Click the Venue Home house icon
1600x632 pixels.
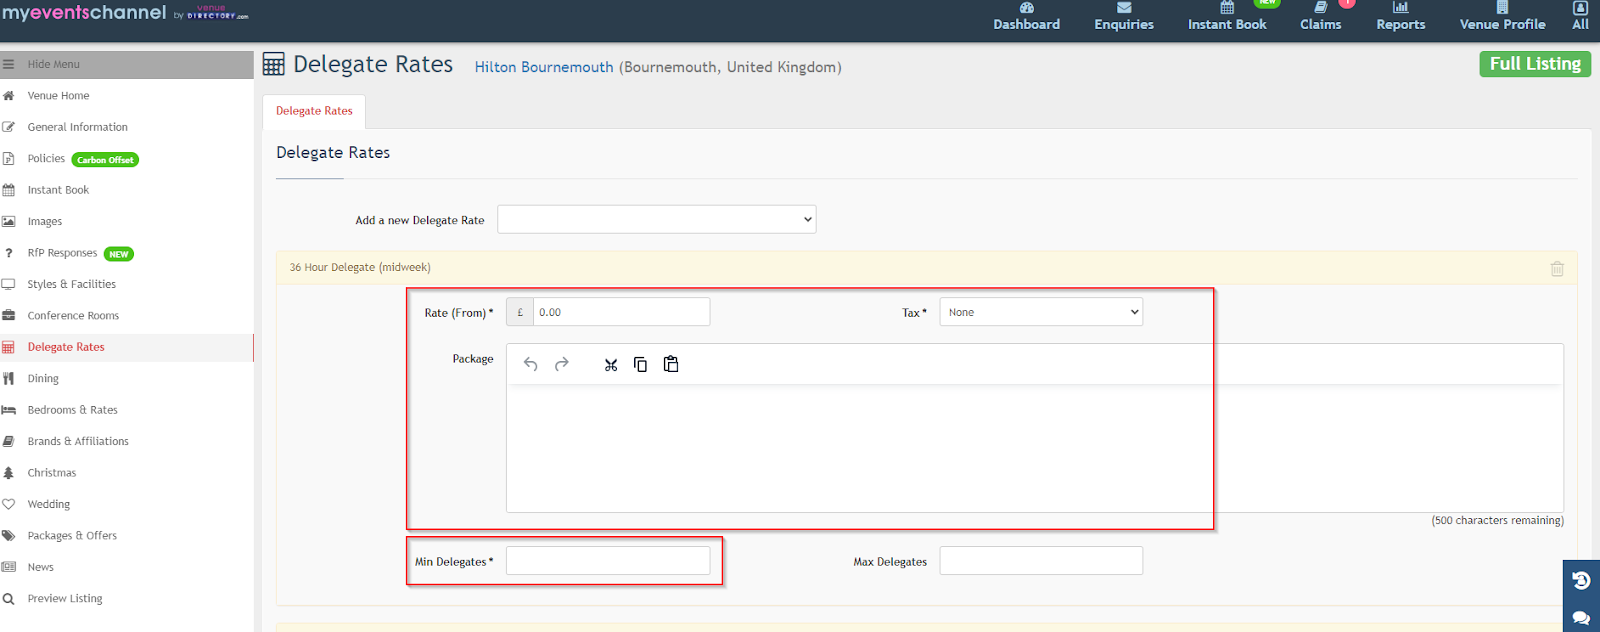pyautogui.click(x=8, y=96)
